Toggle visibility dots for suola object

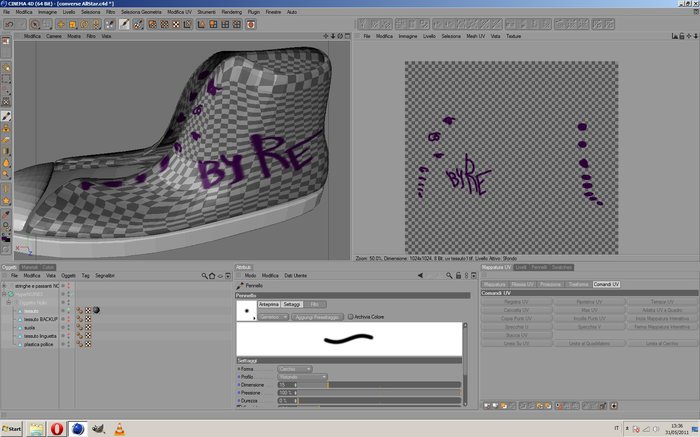click(x=69, y=328)
